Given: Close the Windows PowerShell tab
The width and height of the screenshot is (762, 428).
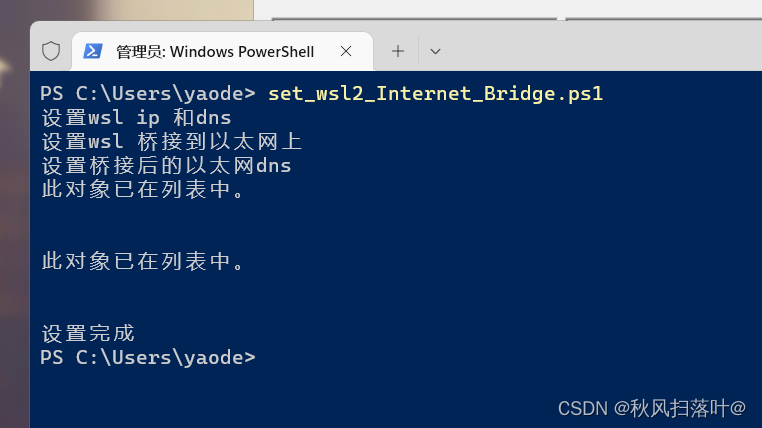Looking at the screenshot, I should pos(346,51).
